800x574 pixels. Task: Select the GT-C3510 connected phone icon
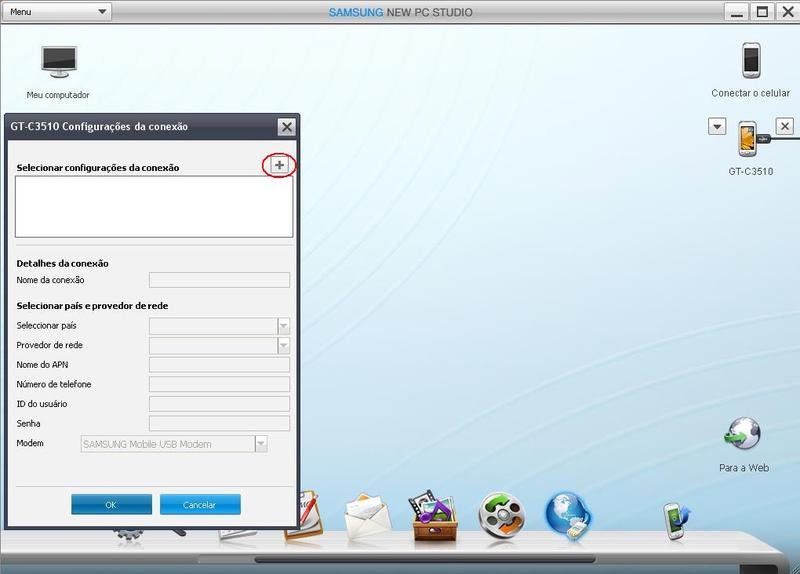coord(748,138)
